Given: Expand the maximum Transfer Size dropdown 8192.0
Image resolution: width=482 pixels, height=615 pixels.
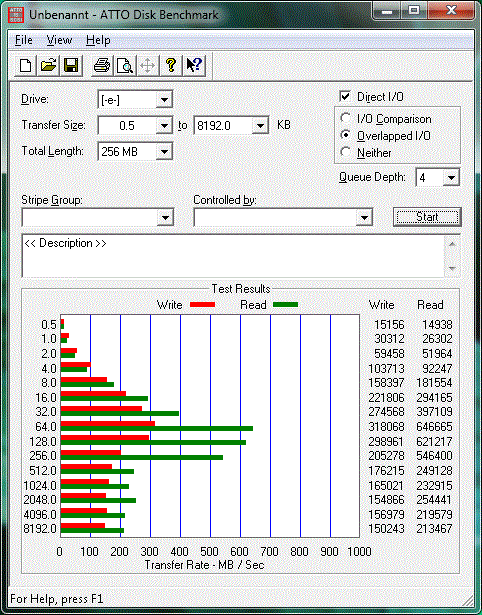Looking at the screenshot, I should pyautogui.click(x=260, y=126).
